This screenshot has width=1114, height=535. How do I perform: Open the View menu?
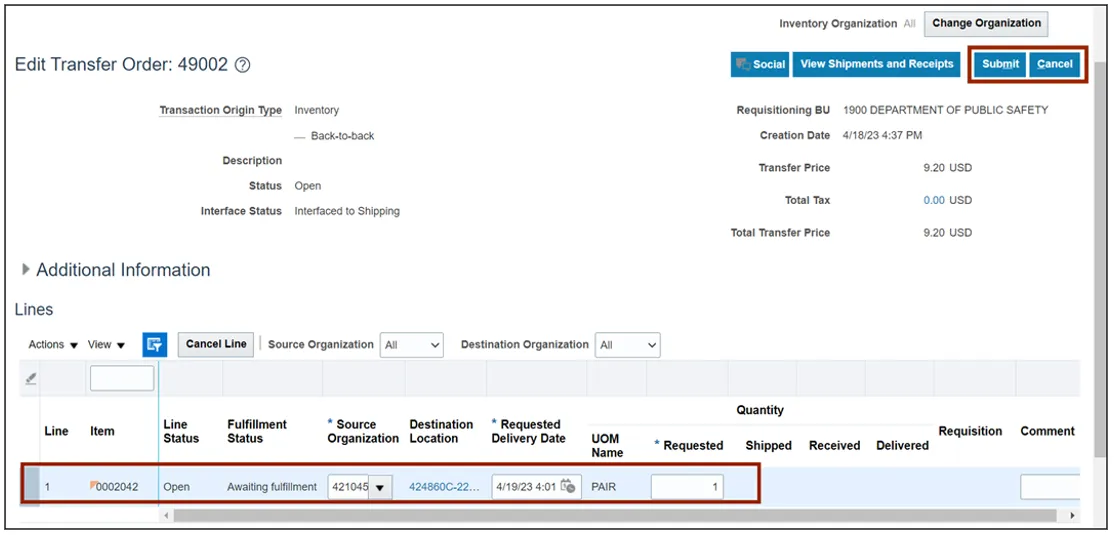[x=106, y=345]
